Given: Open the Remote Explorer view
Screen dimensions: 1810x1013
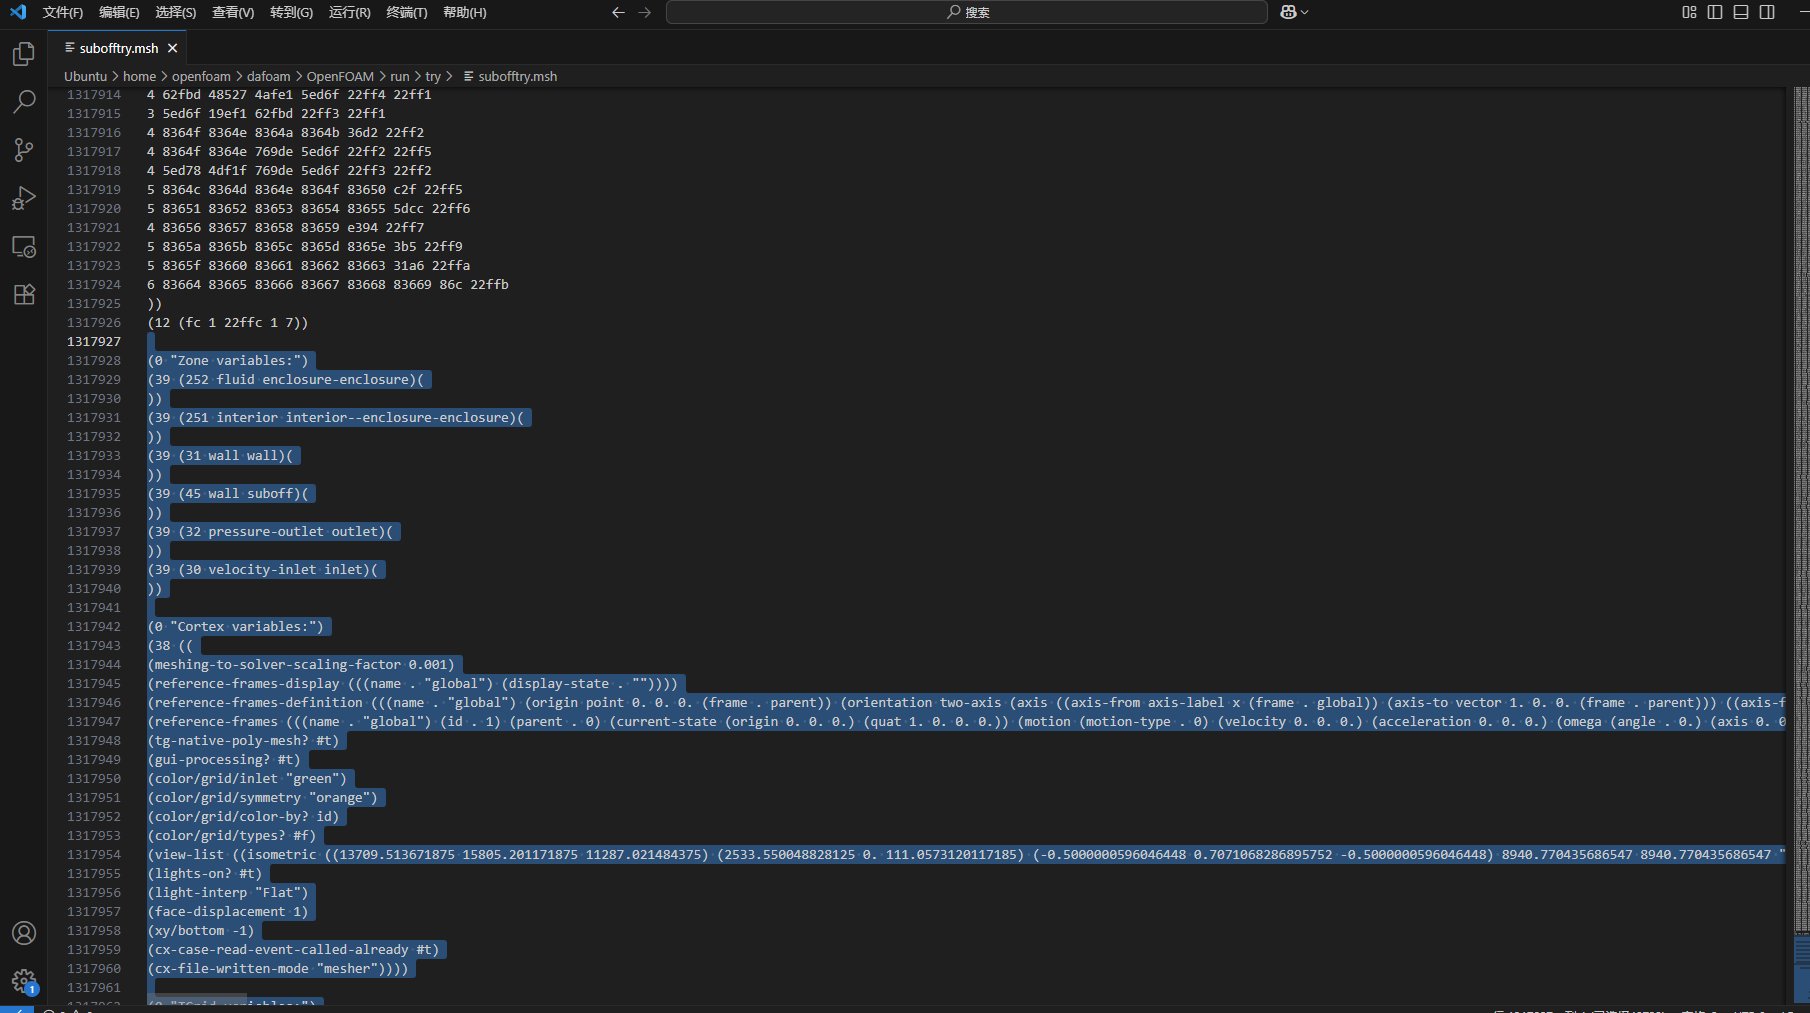Looking at the screenshot, I should [24, 246].
